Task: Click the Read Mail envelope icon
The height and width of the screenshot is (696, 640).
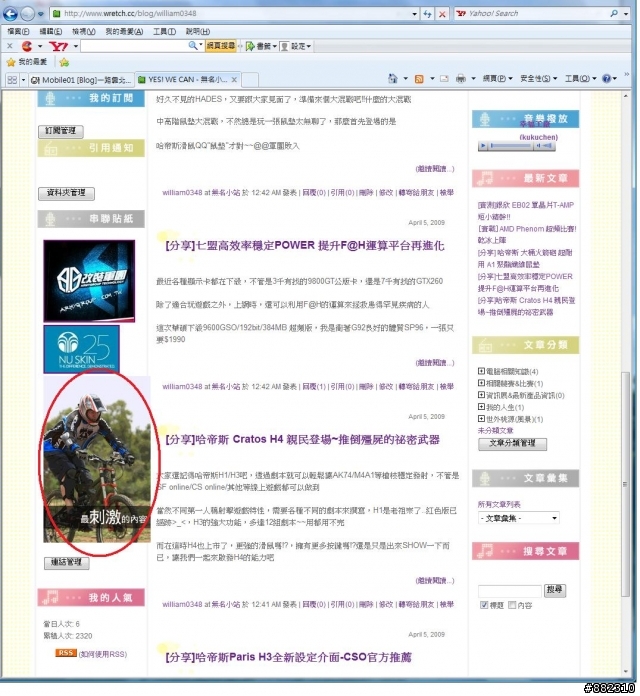Action: click(444, 79)
